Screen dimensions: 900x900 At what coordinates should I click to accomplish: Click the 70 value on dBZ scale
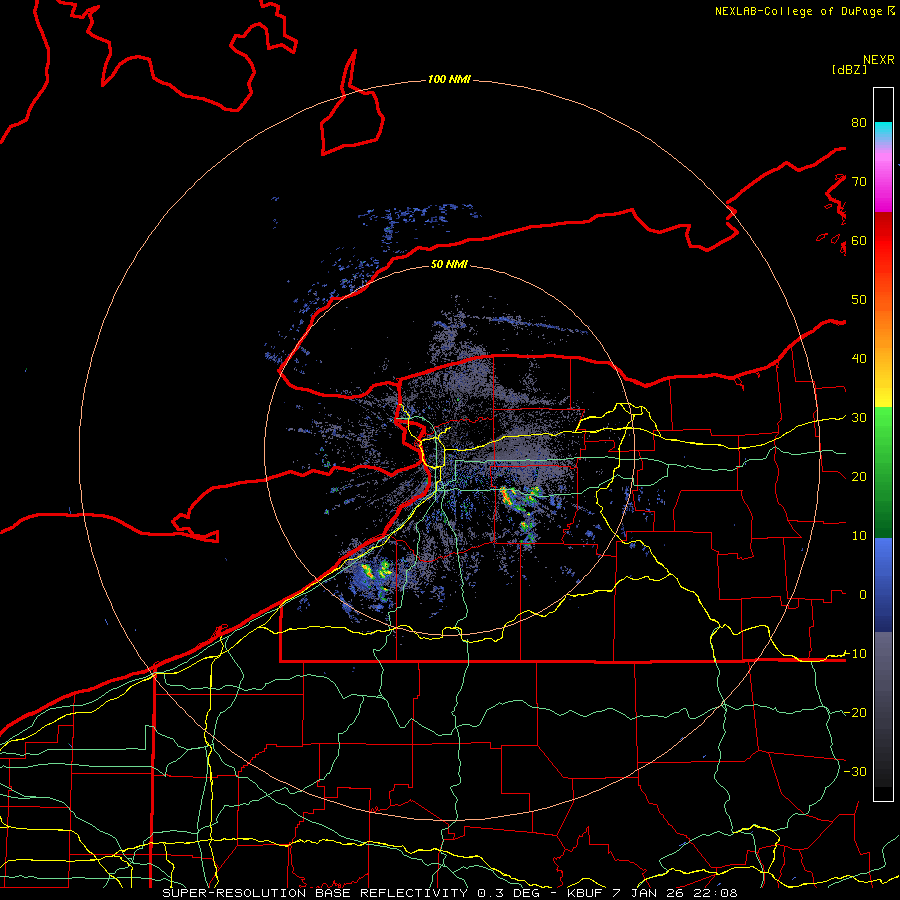(x=859, y=182)
